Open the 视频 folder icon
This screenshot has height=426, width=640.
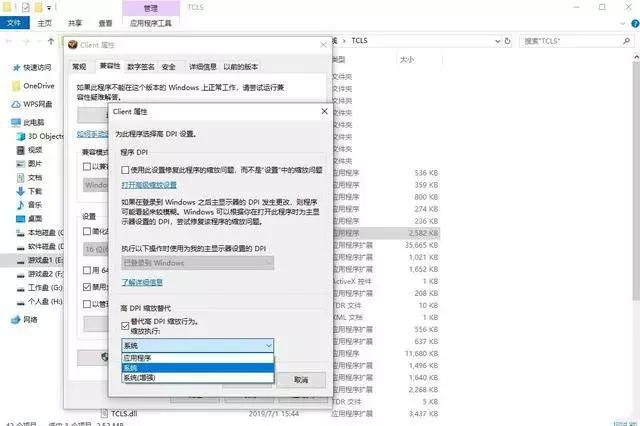tap(21, 150)
